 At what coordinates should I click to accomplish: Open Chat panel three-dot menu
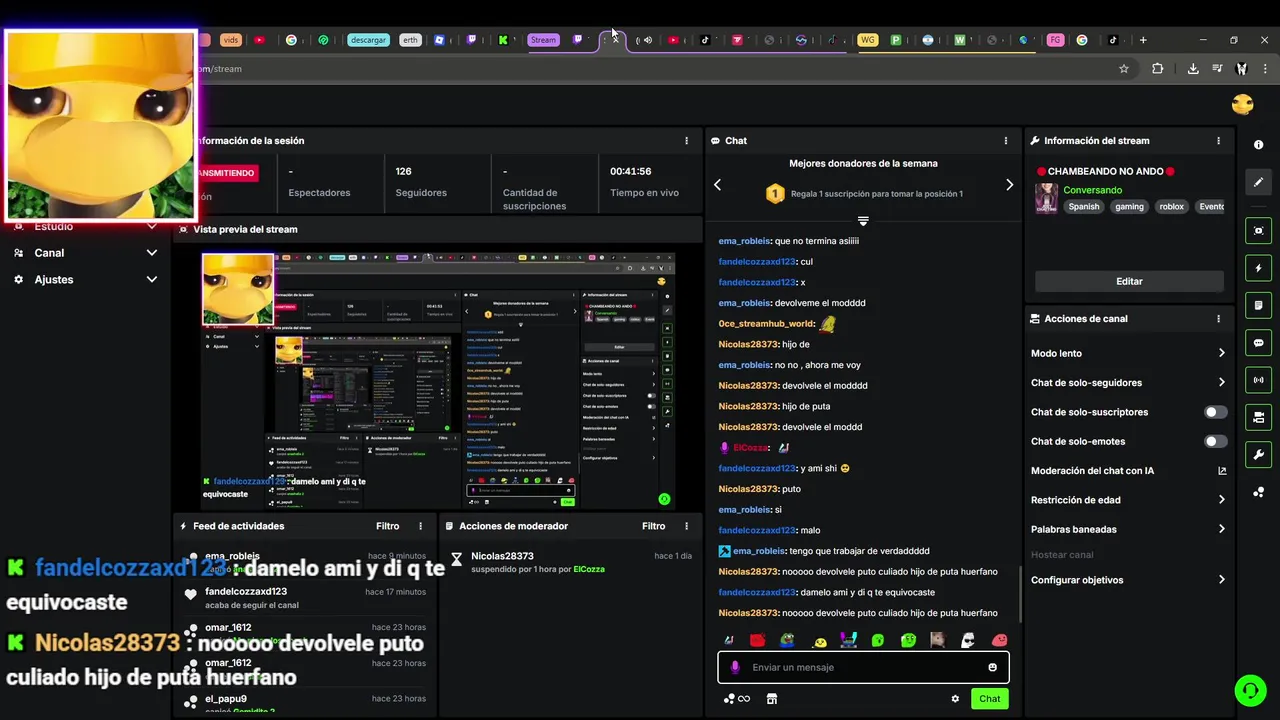click(1006, 141)
